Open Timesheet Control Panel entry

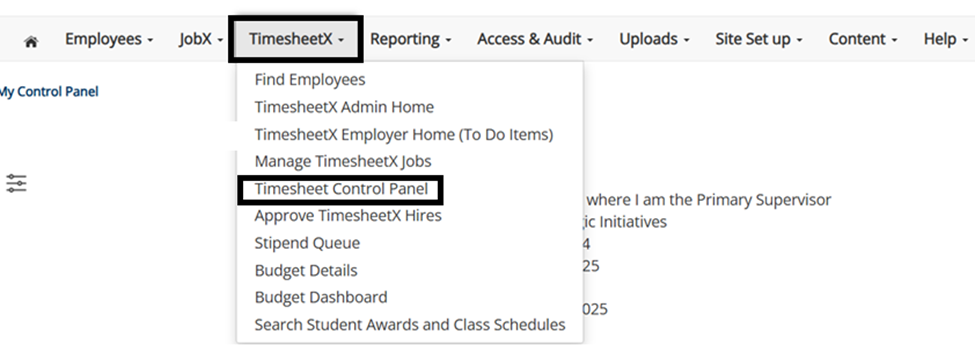(341, 189)
